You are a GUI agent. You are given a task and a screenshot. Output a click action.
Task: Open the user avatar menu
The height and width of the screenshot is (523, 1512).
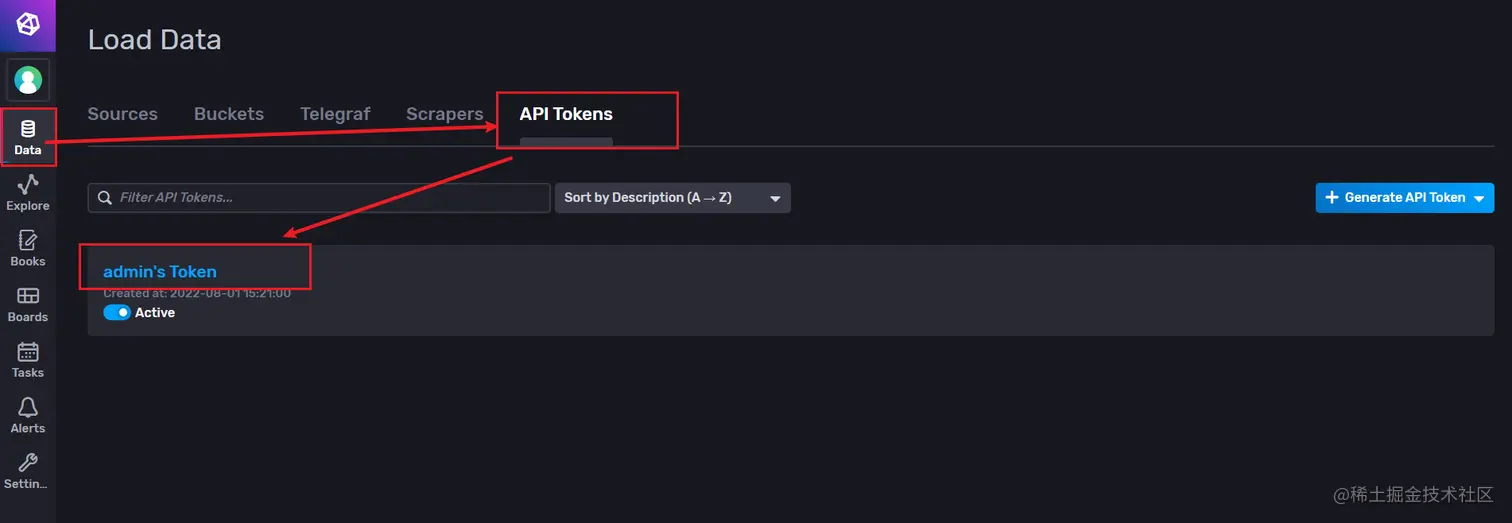click(x=28, y=80)
